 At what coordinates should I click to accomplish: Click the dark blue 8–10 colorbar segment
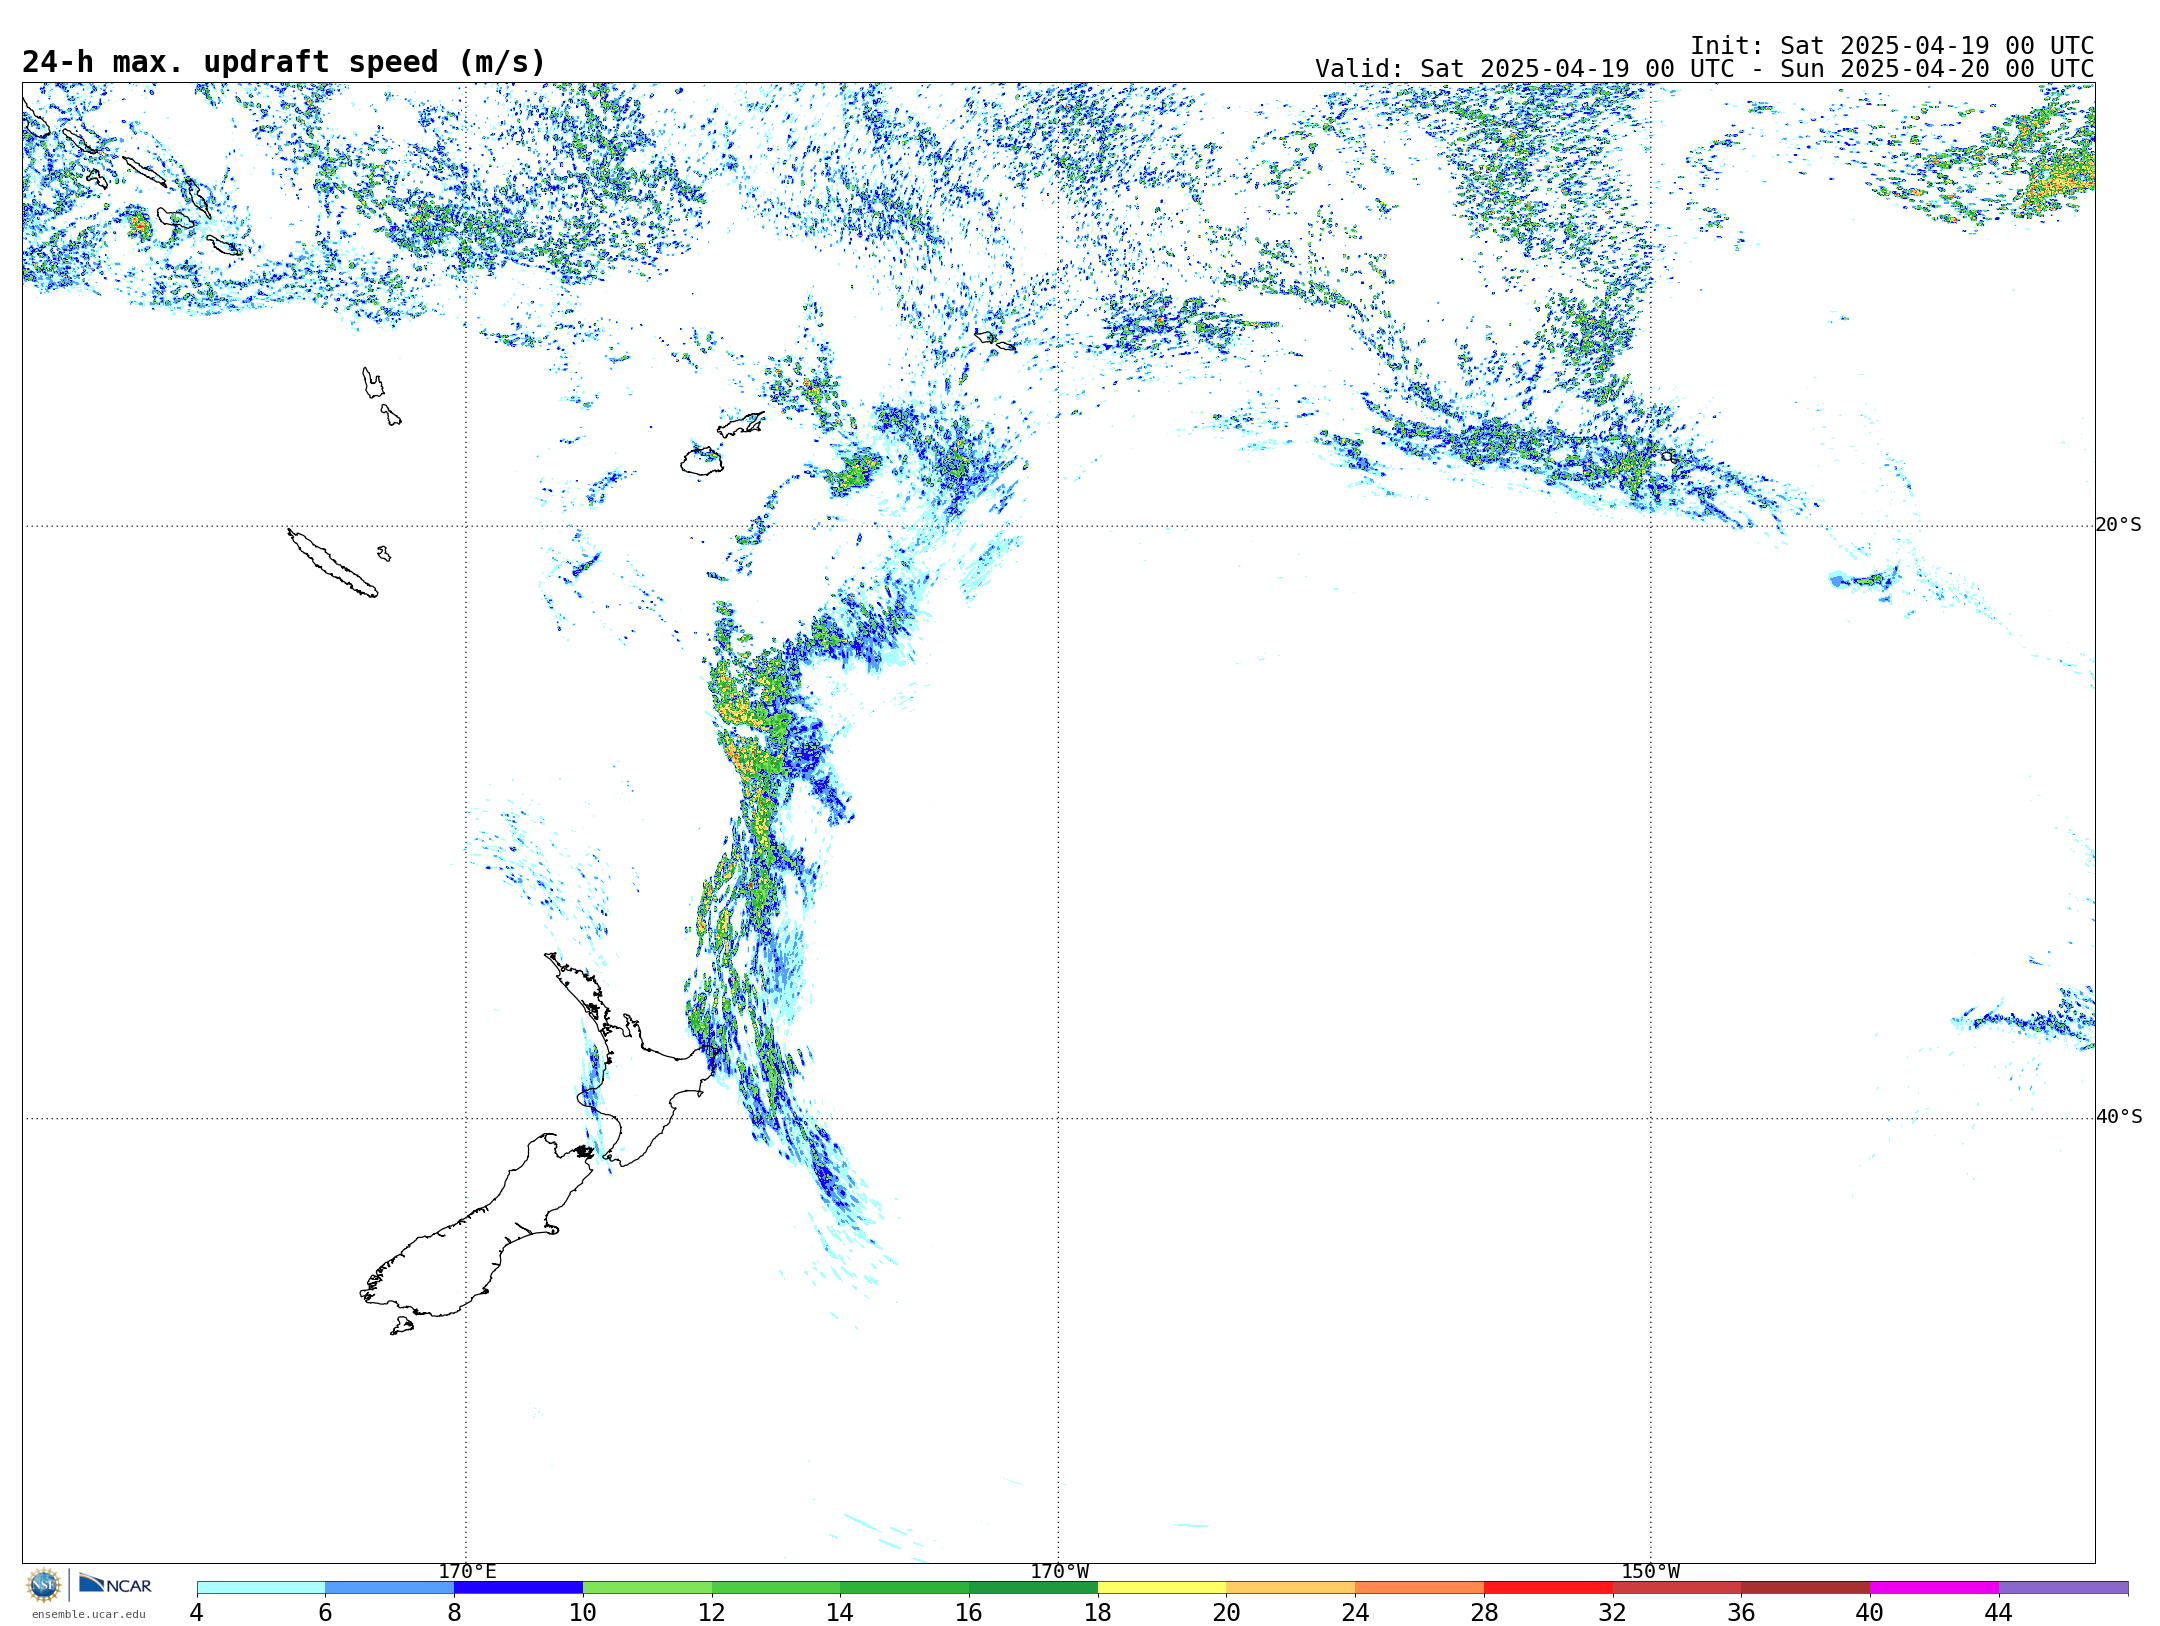tap(518, 1588)
